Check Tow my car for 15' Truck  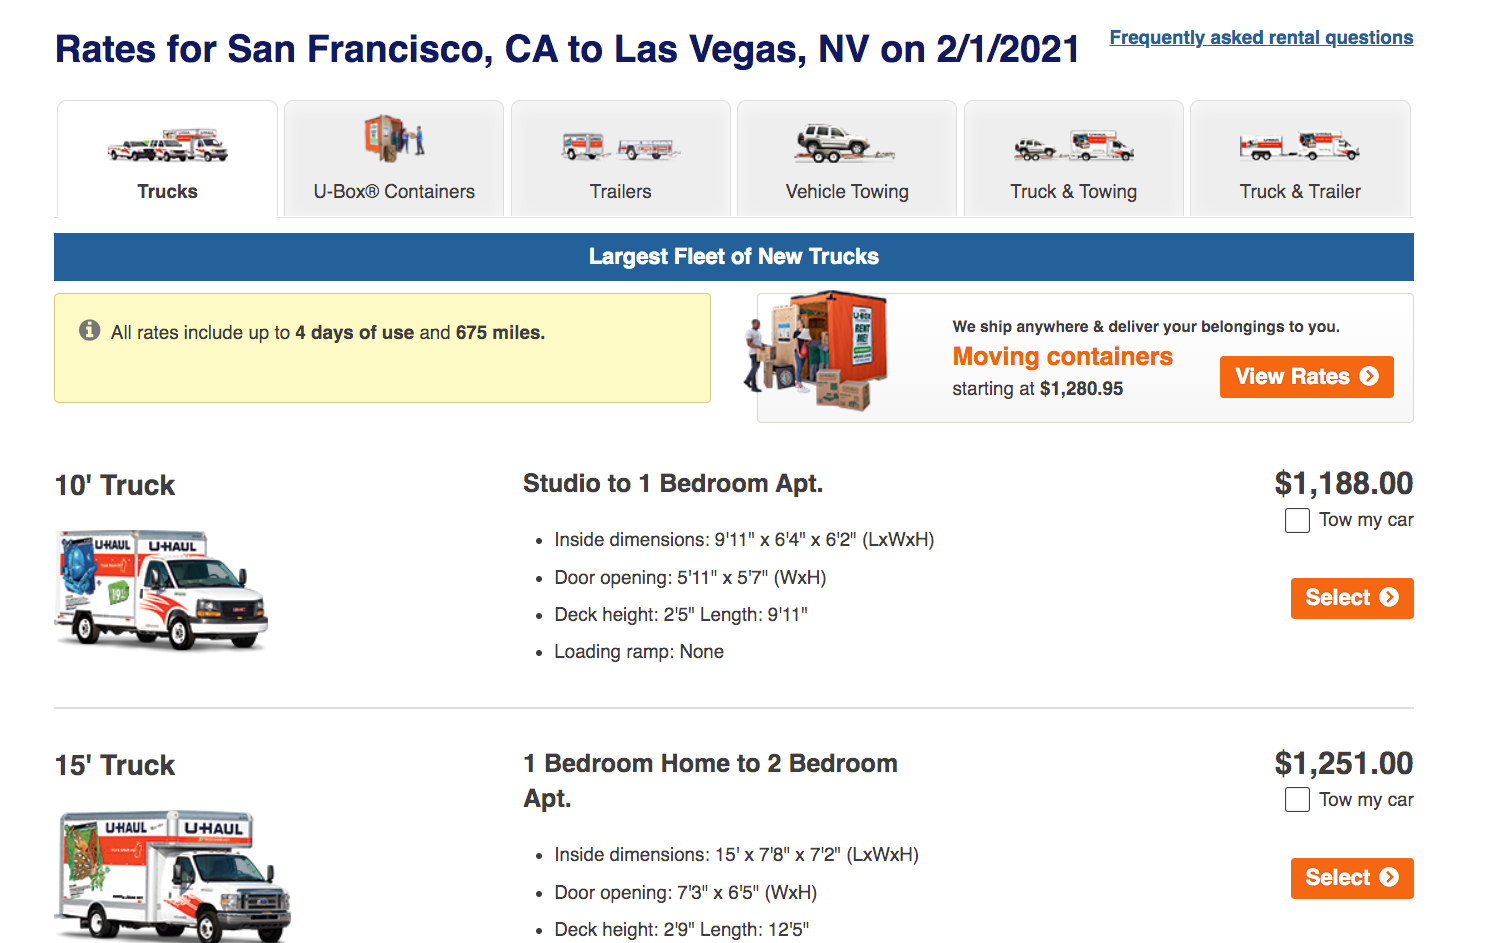click(1297, 800)
